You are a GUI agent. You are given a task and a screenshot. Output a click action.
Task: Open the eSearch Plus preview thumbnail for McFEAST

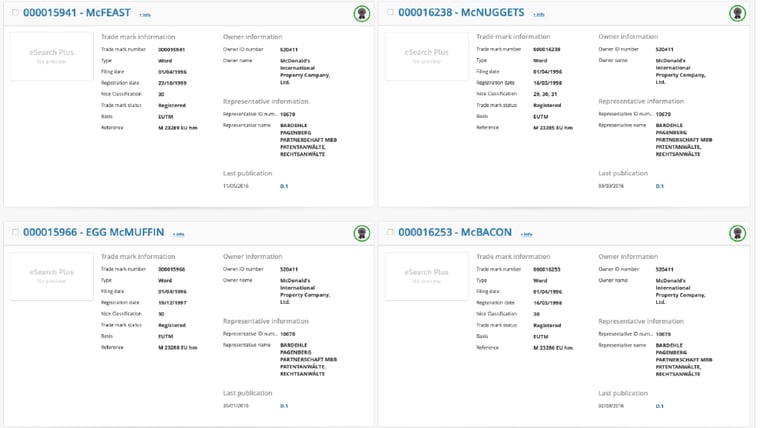(51, 56)
